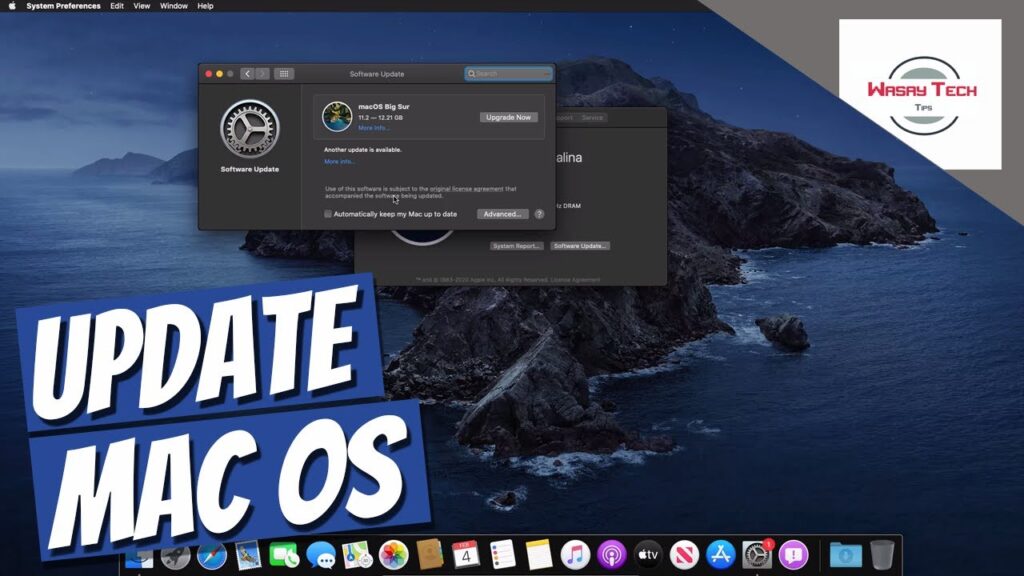
Task: Open the Downloads folder stack in dock
Action: tap(846, 555)
